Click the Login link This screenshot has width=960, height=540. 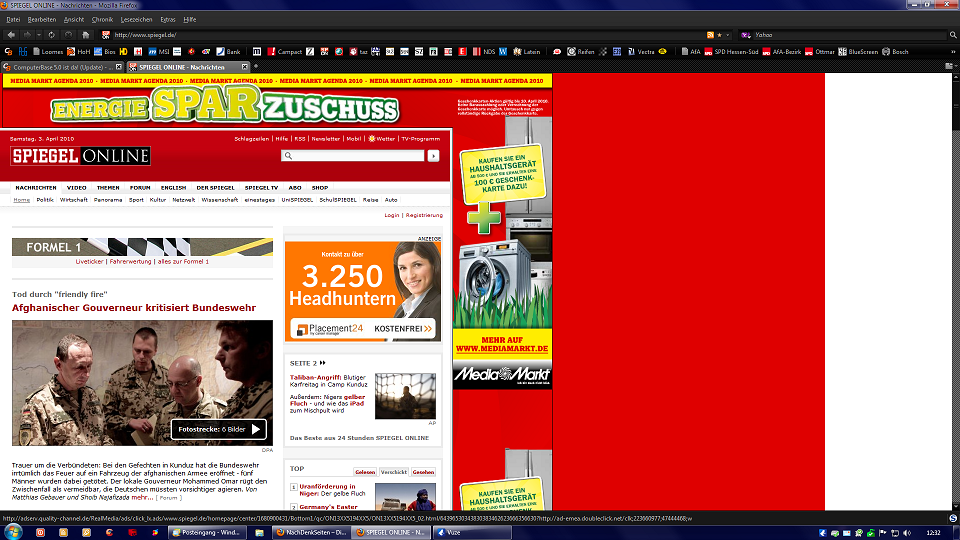click(x=392, y=216)
